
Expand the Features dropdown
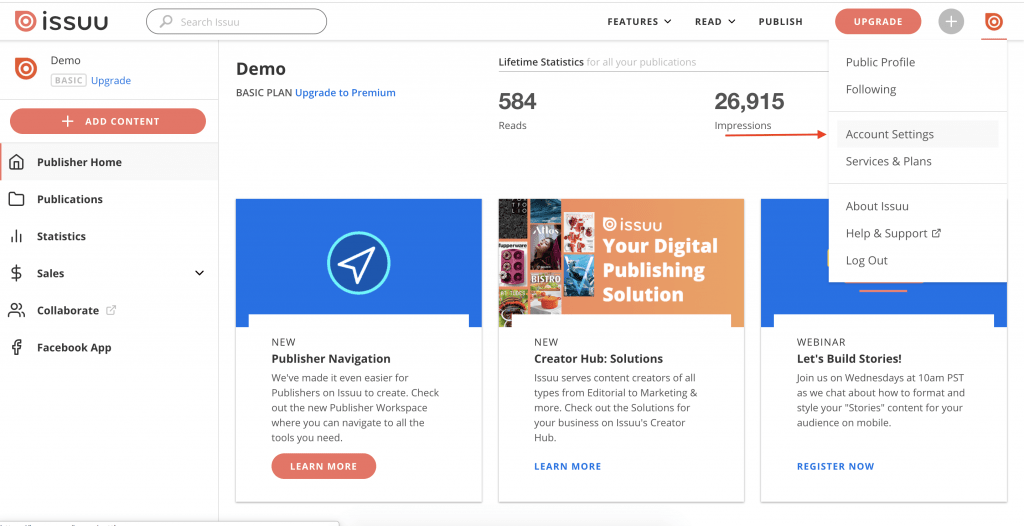[639, 22]
